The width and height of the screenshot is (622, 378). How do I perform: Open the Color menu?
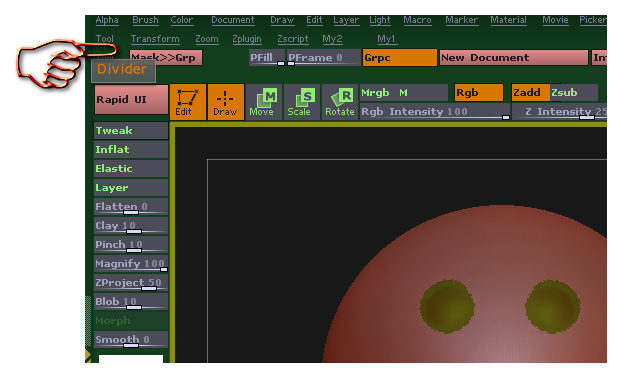click(182, 20)
